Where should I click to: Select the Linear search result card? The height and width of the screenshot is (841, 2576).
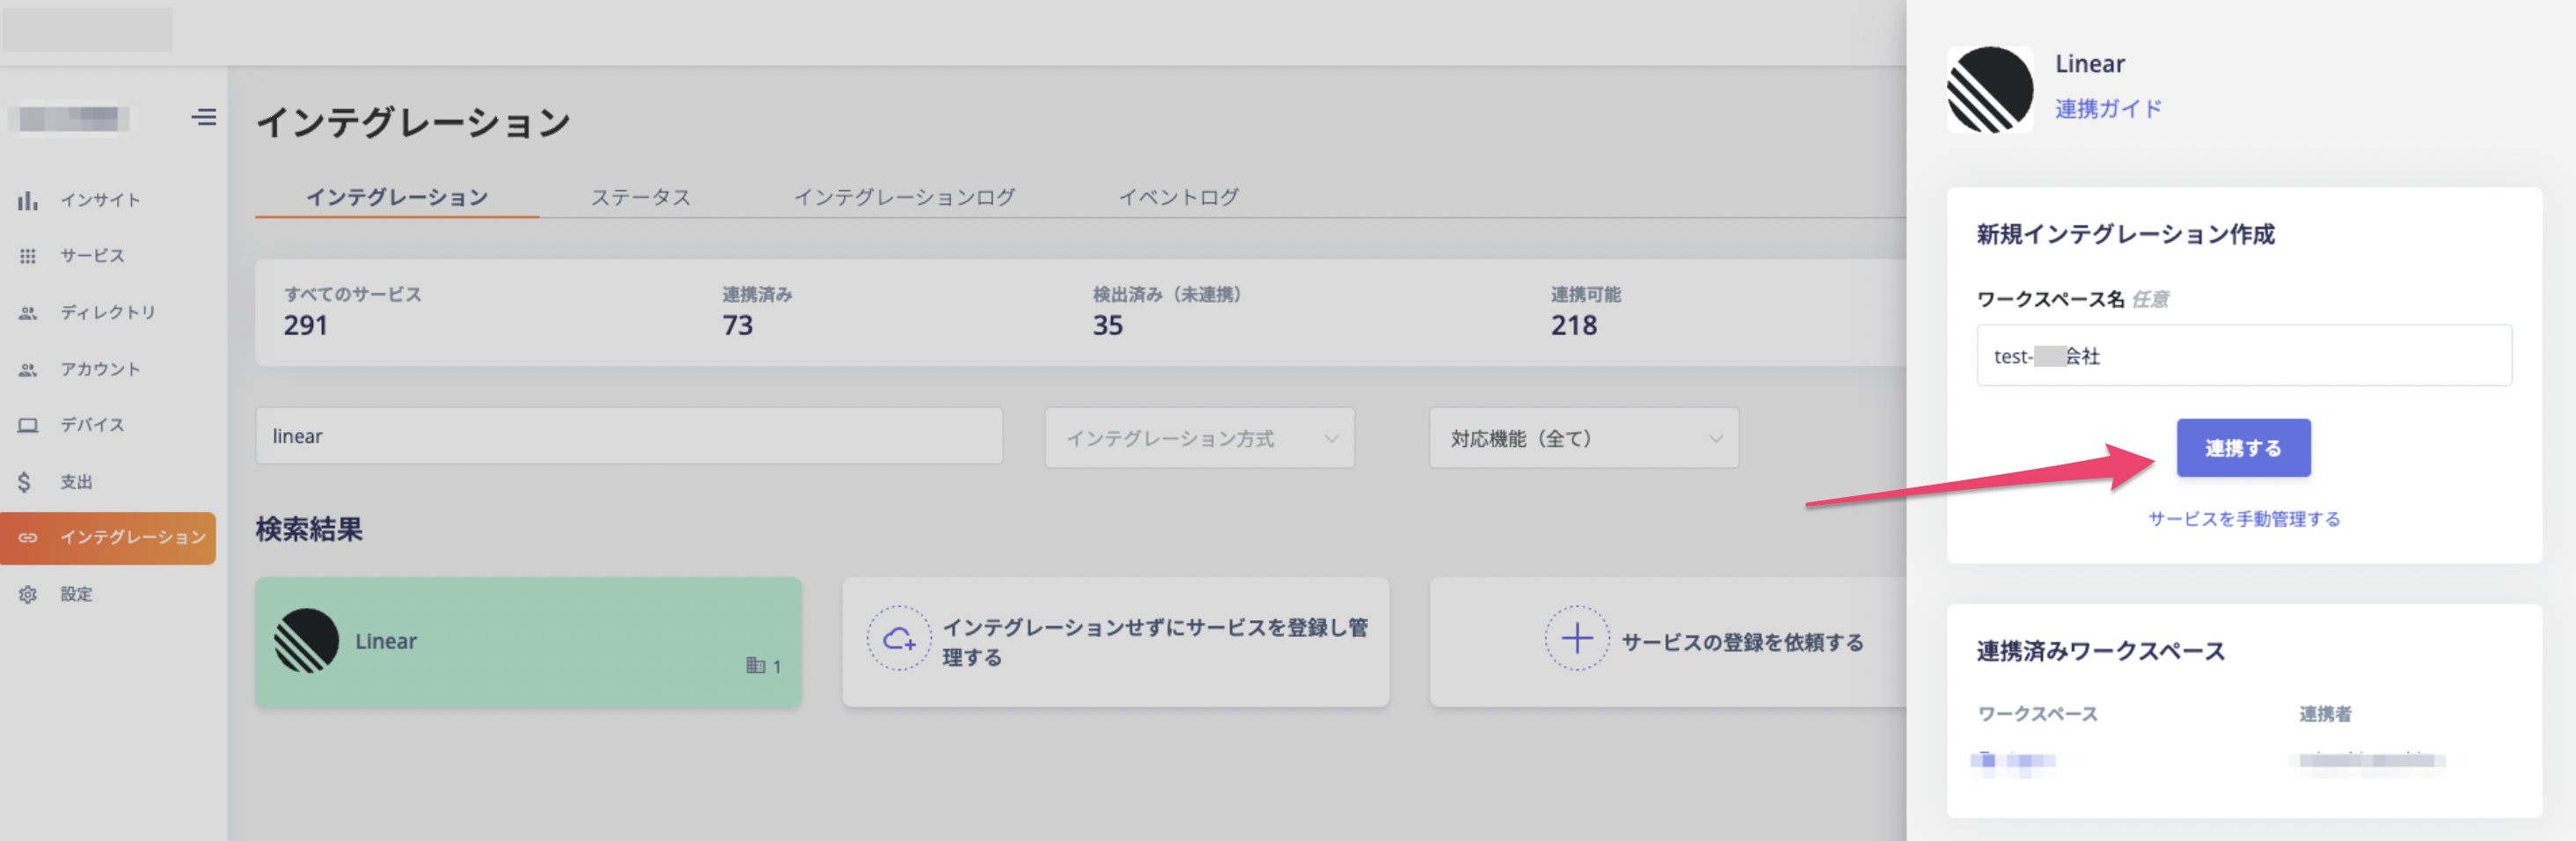[x=528, y=642]
